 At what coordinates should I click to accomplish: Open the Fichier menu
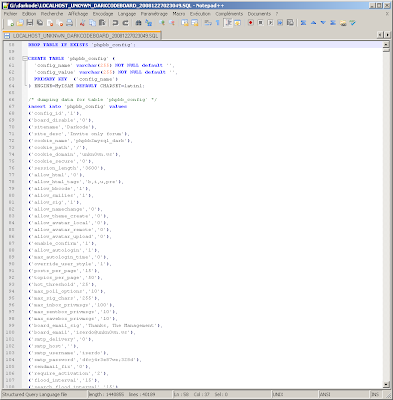tap(10, 14)
